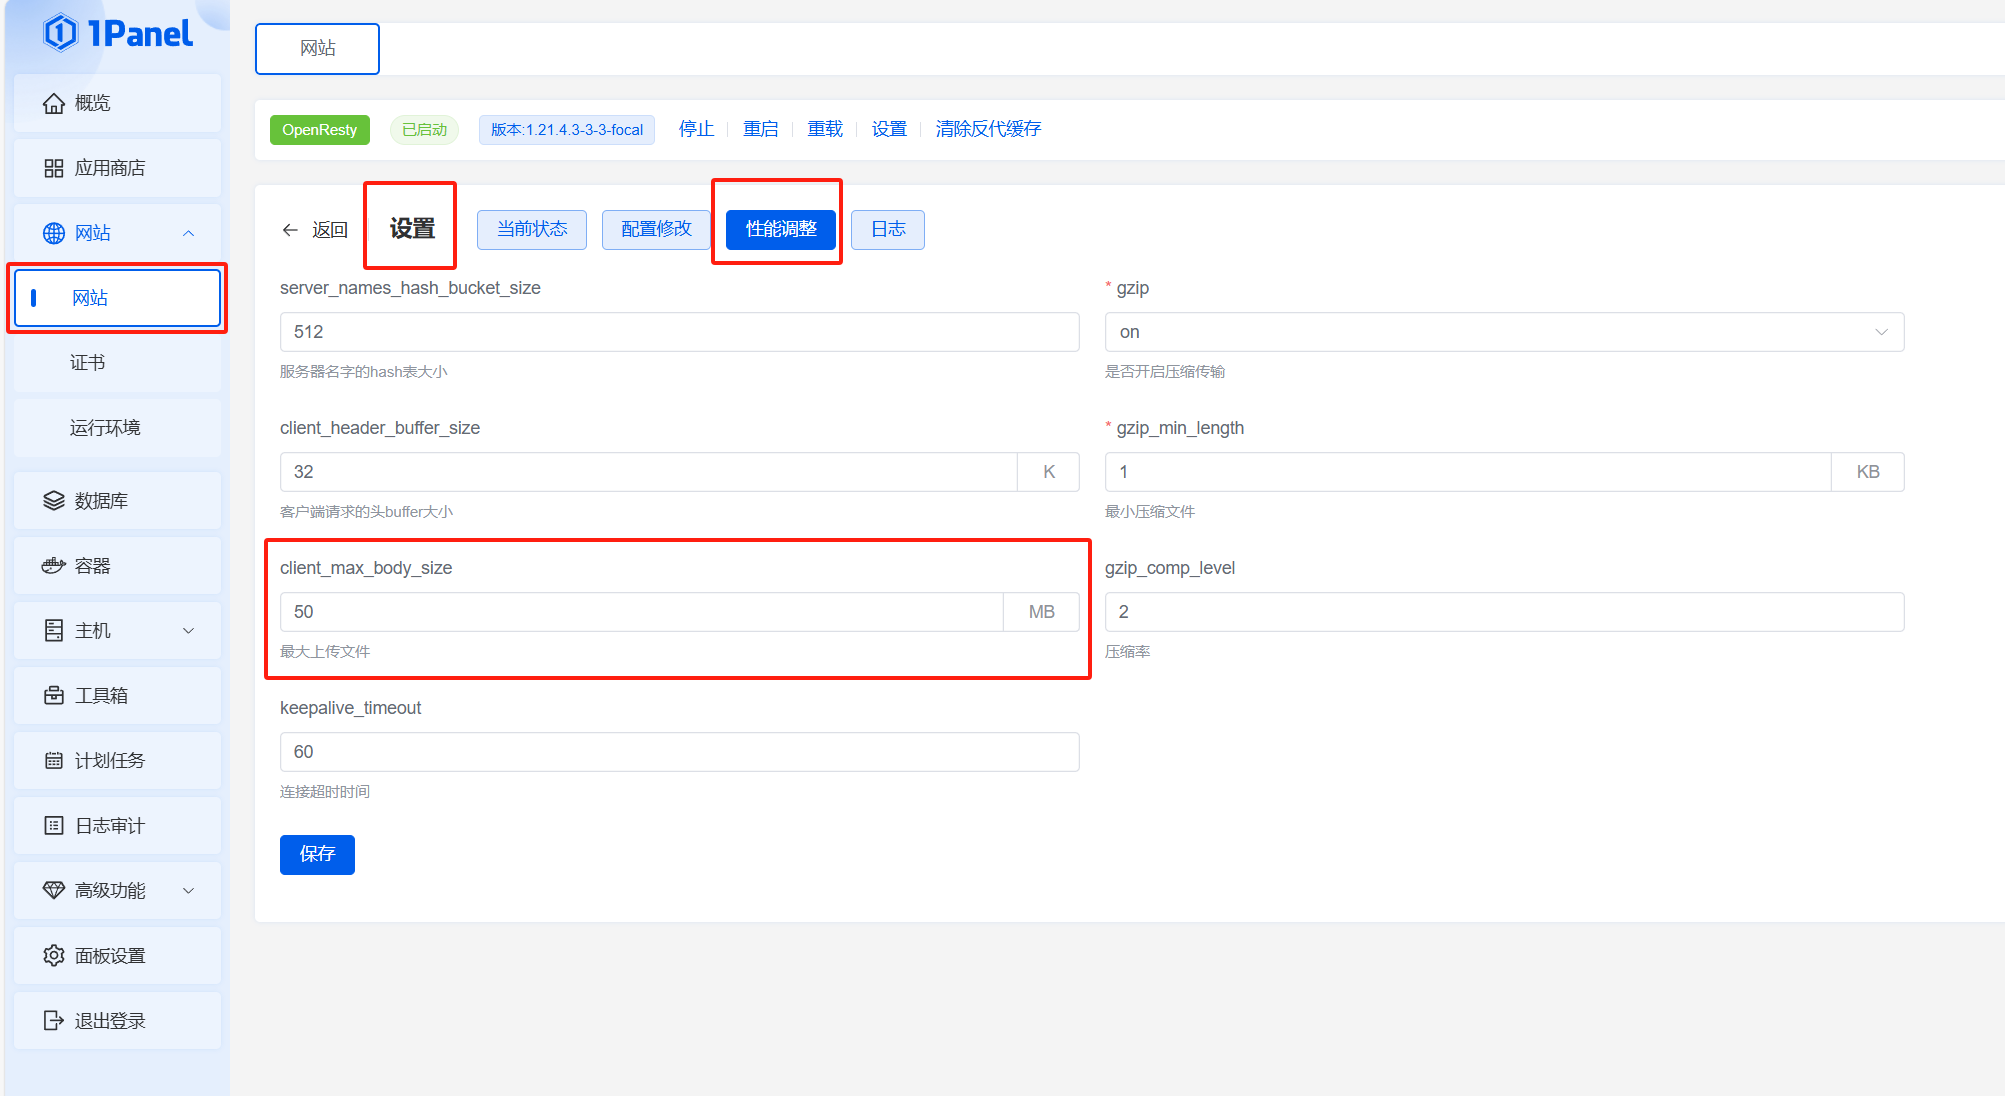Switch to the 当前状态 tab
2005x1096 pixels.
(532, 230)
